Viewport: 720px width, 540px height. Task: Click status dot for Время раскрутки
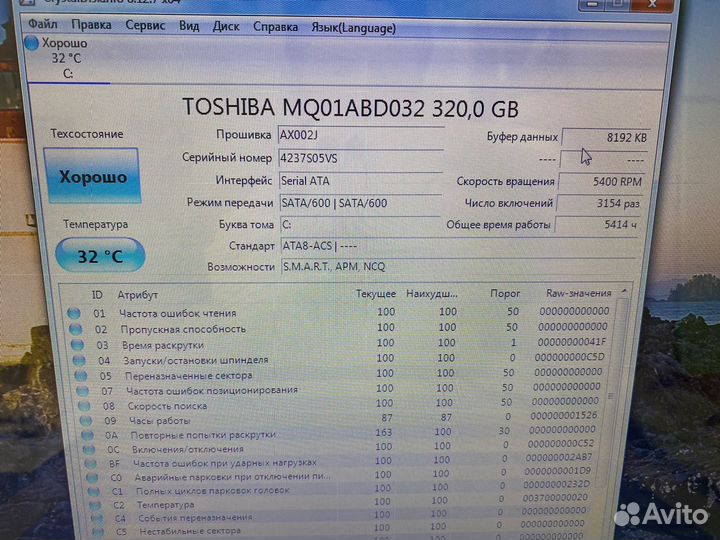(77, 345)
